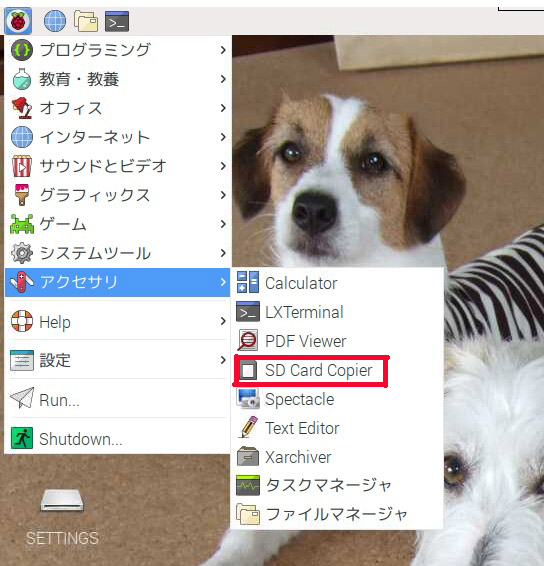Image resolution: width=544 pixels, height=566 pixels.
Task: Launch the web browser globe icon in taskbar
Action: (55, 21)
